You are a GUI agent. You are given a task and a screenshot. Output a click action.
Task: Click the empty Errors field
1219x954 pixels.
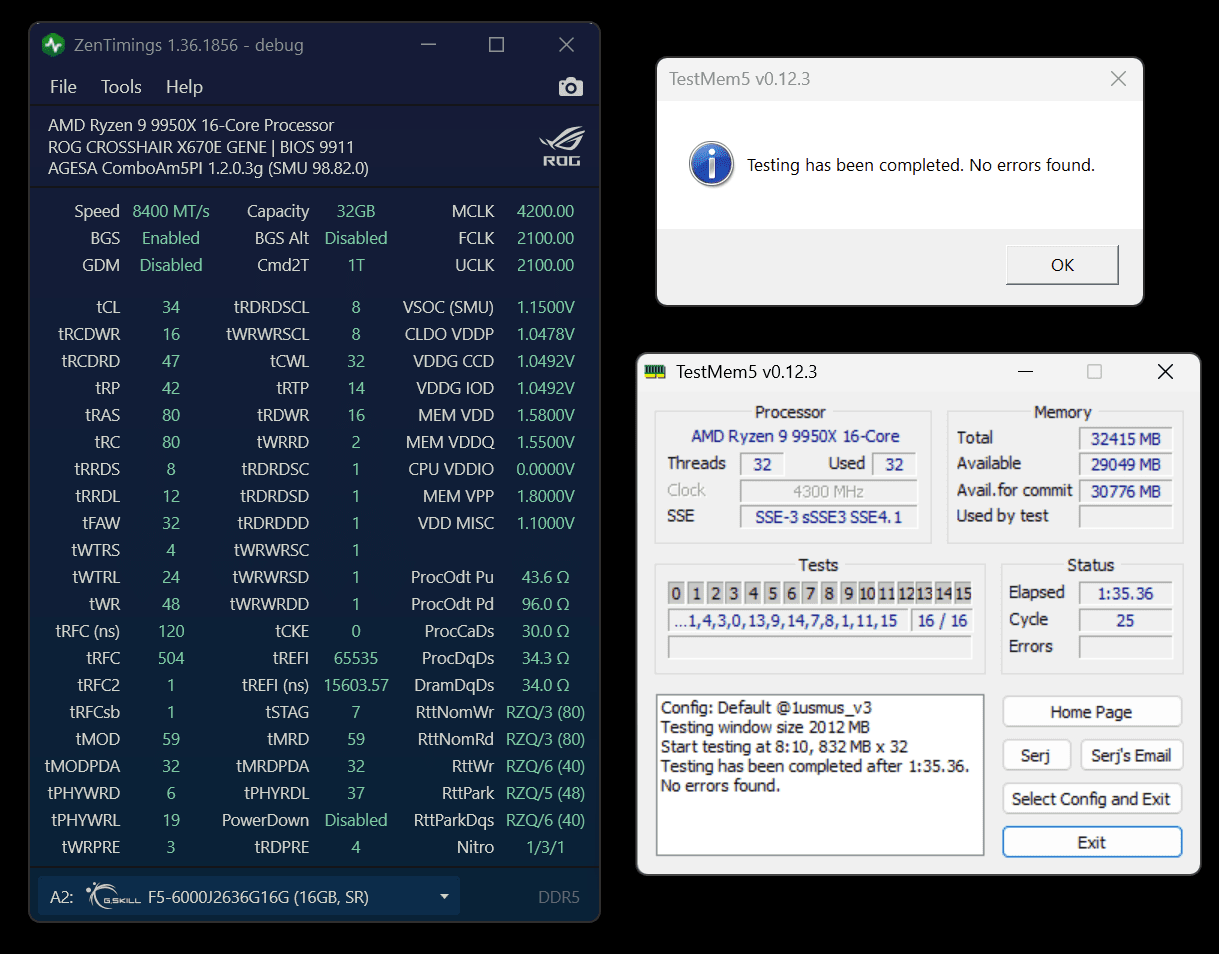[x=1125, y=647]
